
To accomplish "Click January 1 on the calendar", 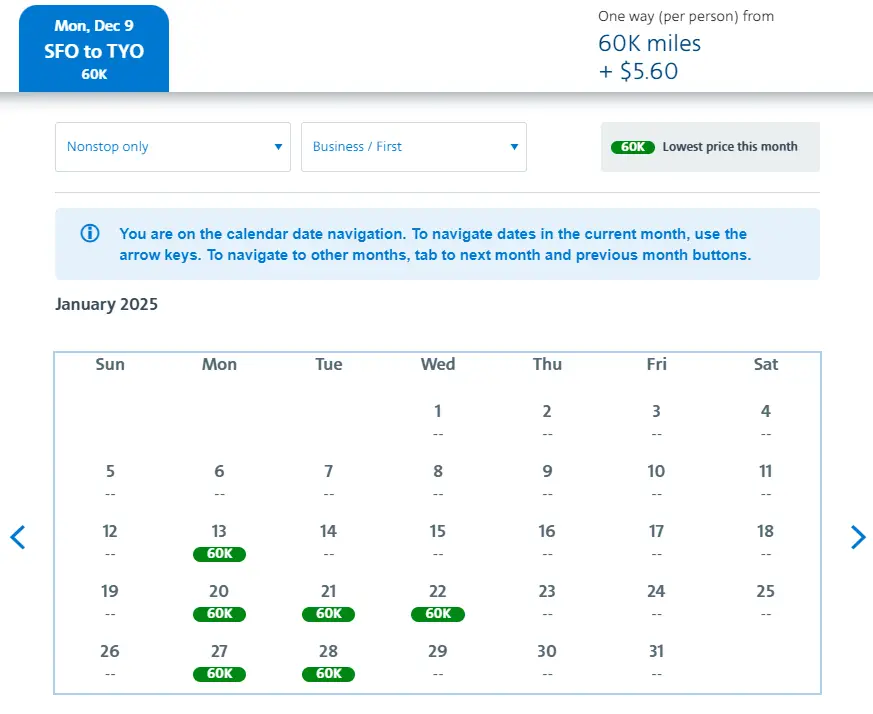I will click(x=437, y=420).
